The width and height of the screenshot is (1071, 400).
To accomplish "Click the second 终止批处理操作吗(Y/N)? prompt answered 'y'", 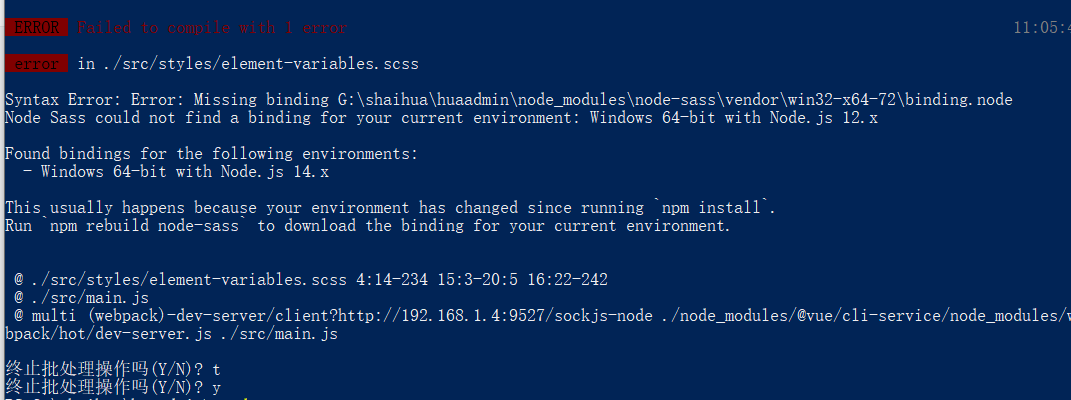I will click(113, 387).
